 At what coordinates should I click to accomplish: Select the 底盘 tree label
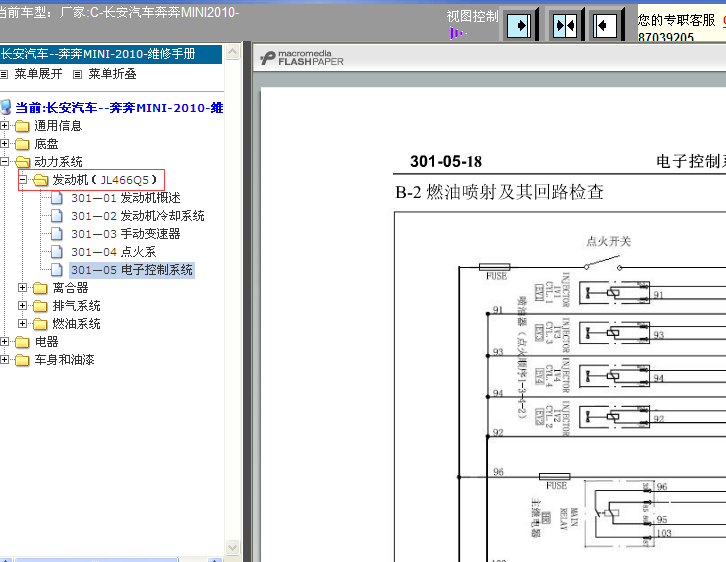[46, 144]
